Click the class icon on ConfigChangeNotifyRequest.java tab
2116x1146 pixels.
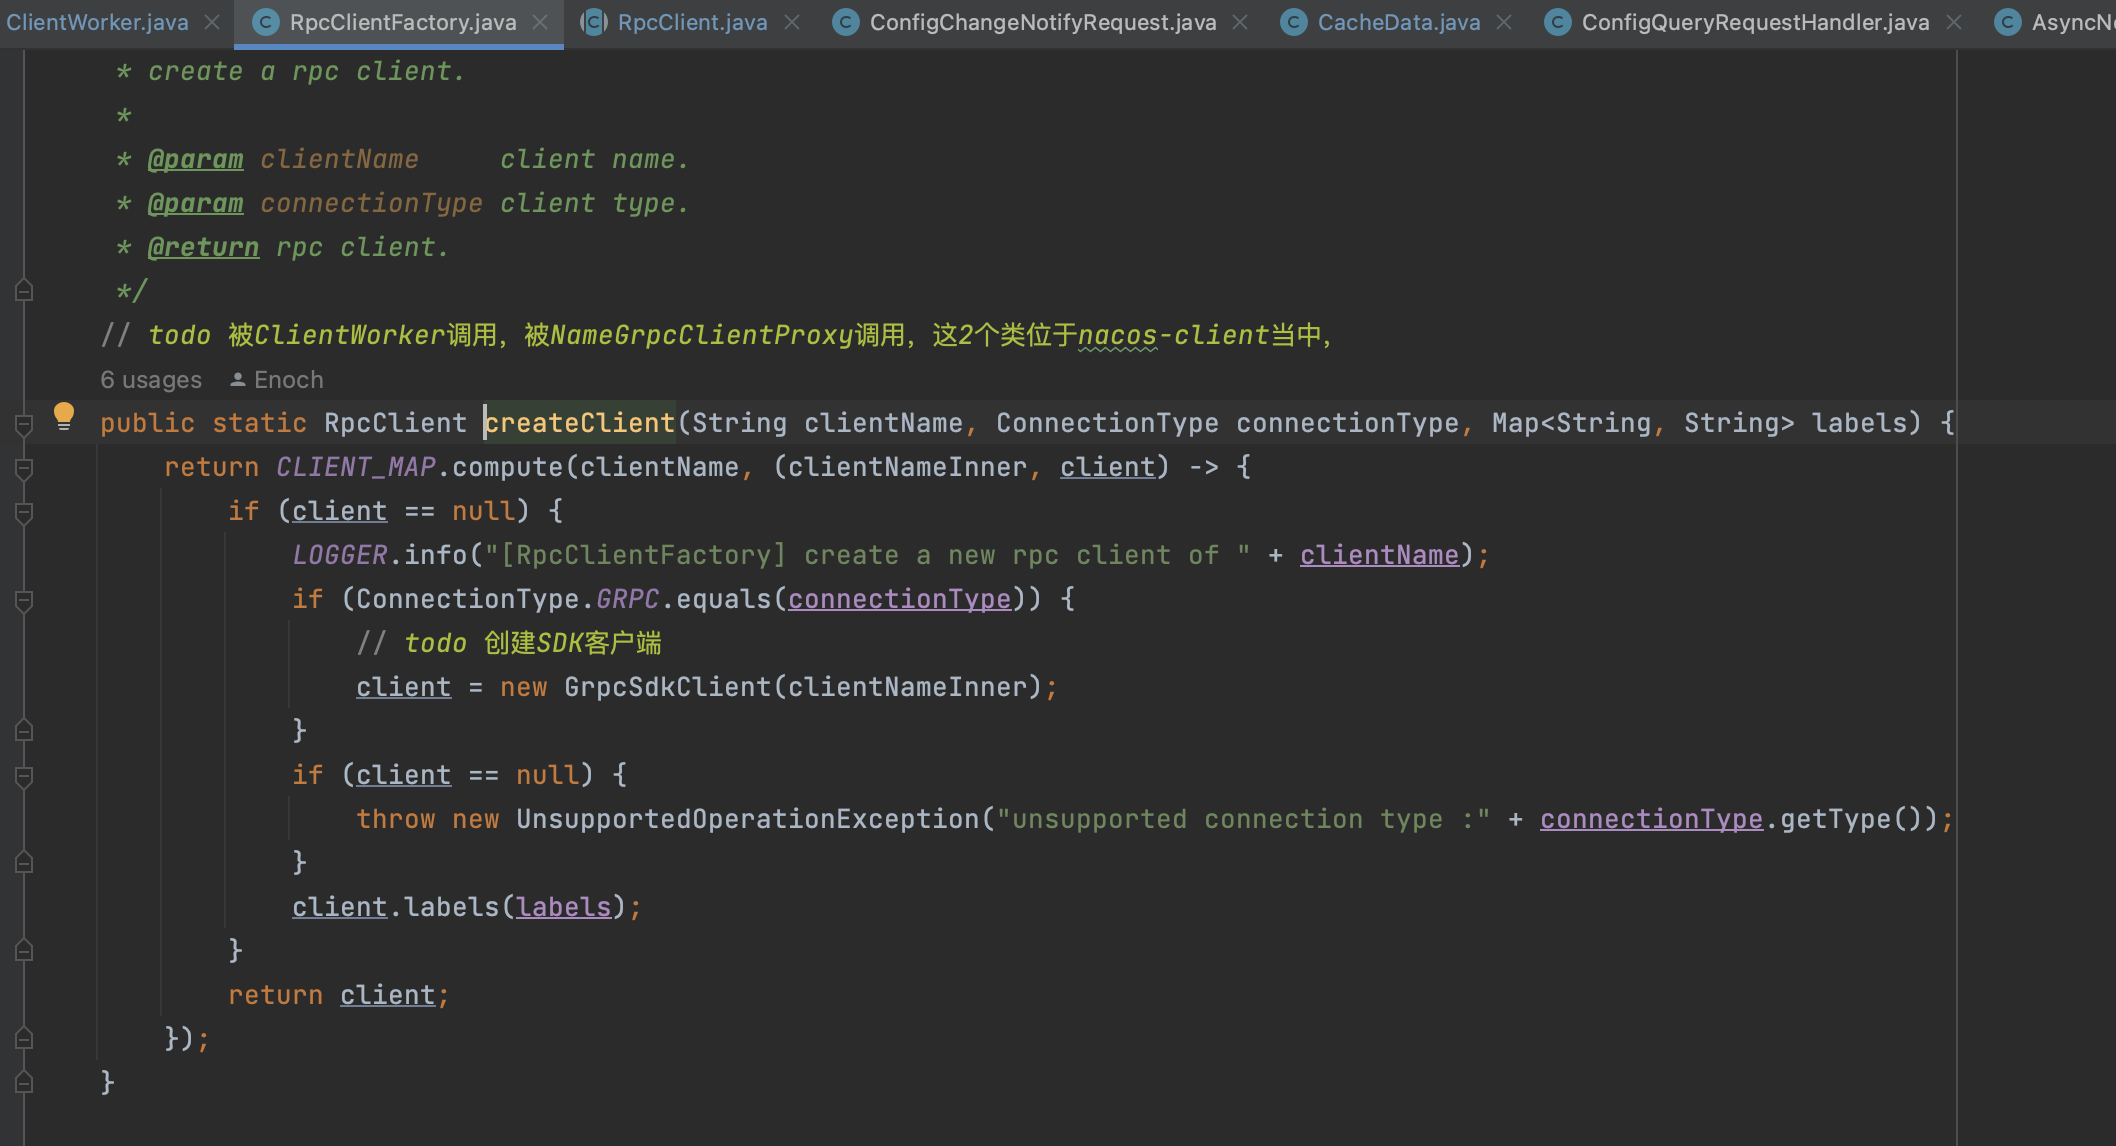coord(846,22)
